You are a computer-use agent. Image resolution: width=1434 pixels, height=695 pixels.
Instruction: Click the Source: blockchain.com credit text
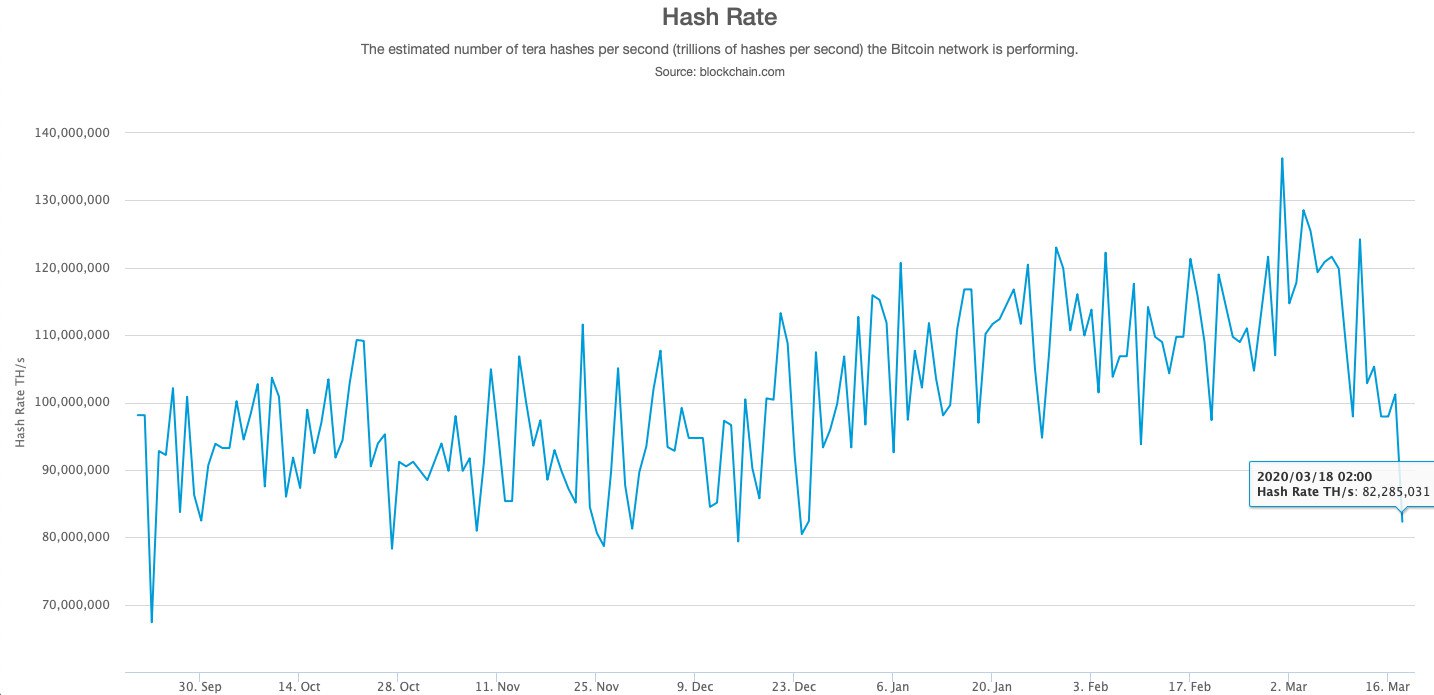[719, 72]
